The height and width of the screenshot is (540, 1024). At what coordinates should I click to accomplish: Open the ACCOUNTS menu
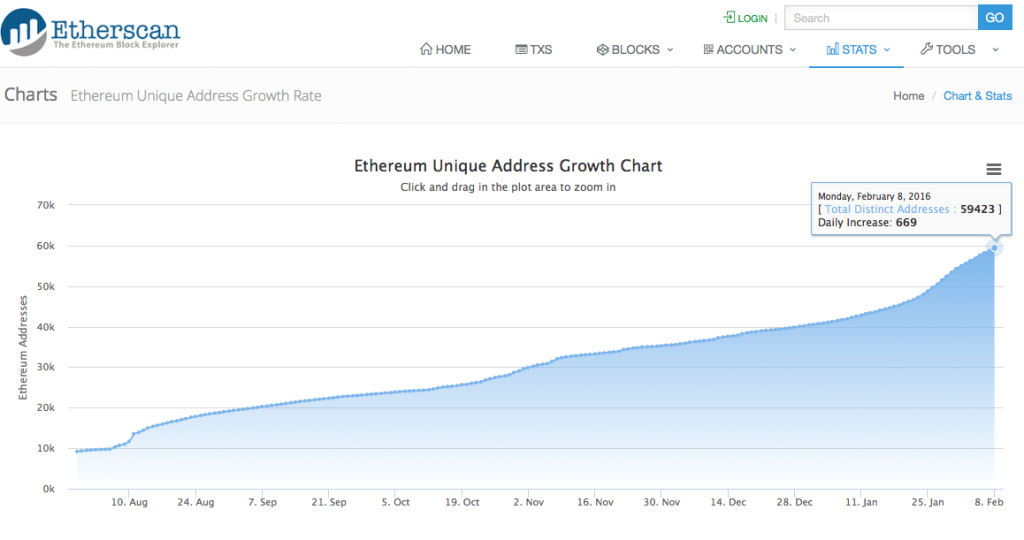(750, 50)
